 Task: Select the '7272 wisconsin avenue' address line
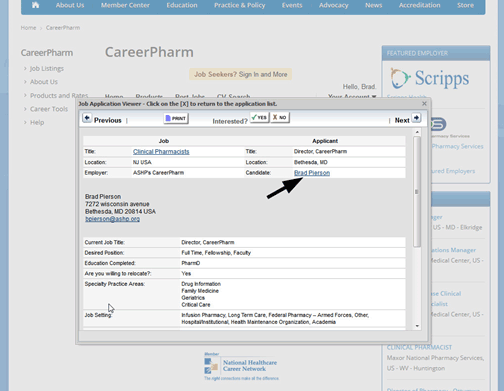pyautogui.click(x=117, y=204)
